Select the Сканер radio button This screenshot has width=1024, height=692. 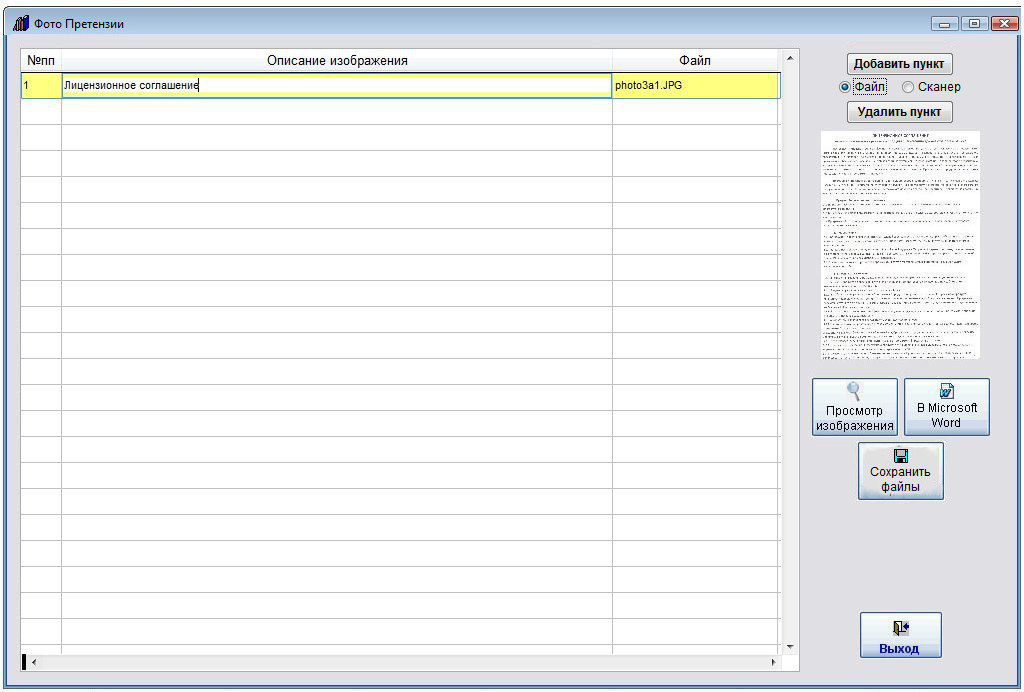click(x=908, y=87)
